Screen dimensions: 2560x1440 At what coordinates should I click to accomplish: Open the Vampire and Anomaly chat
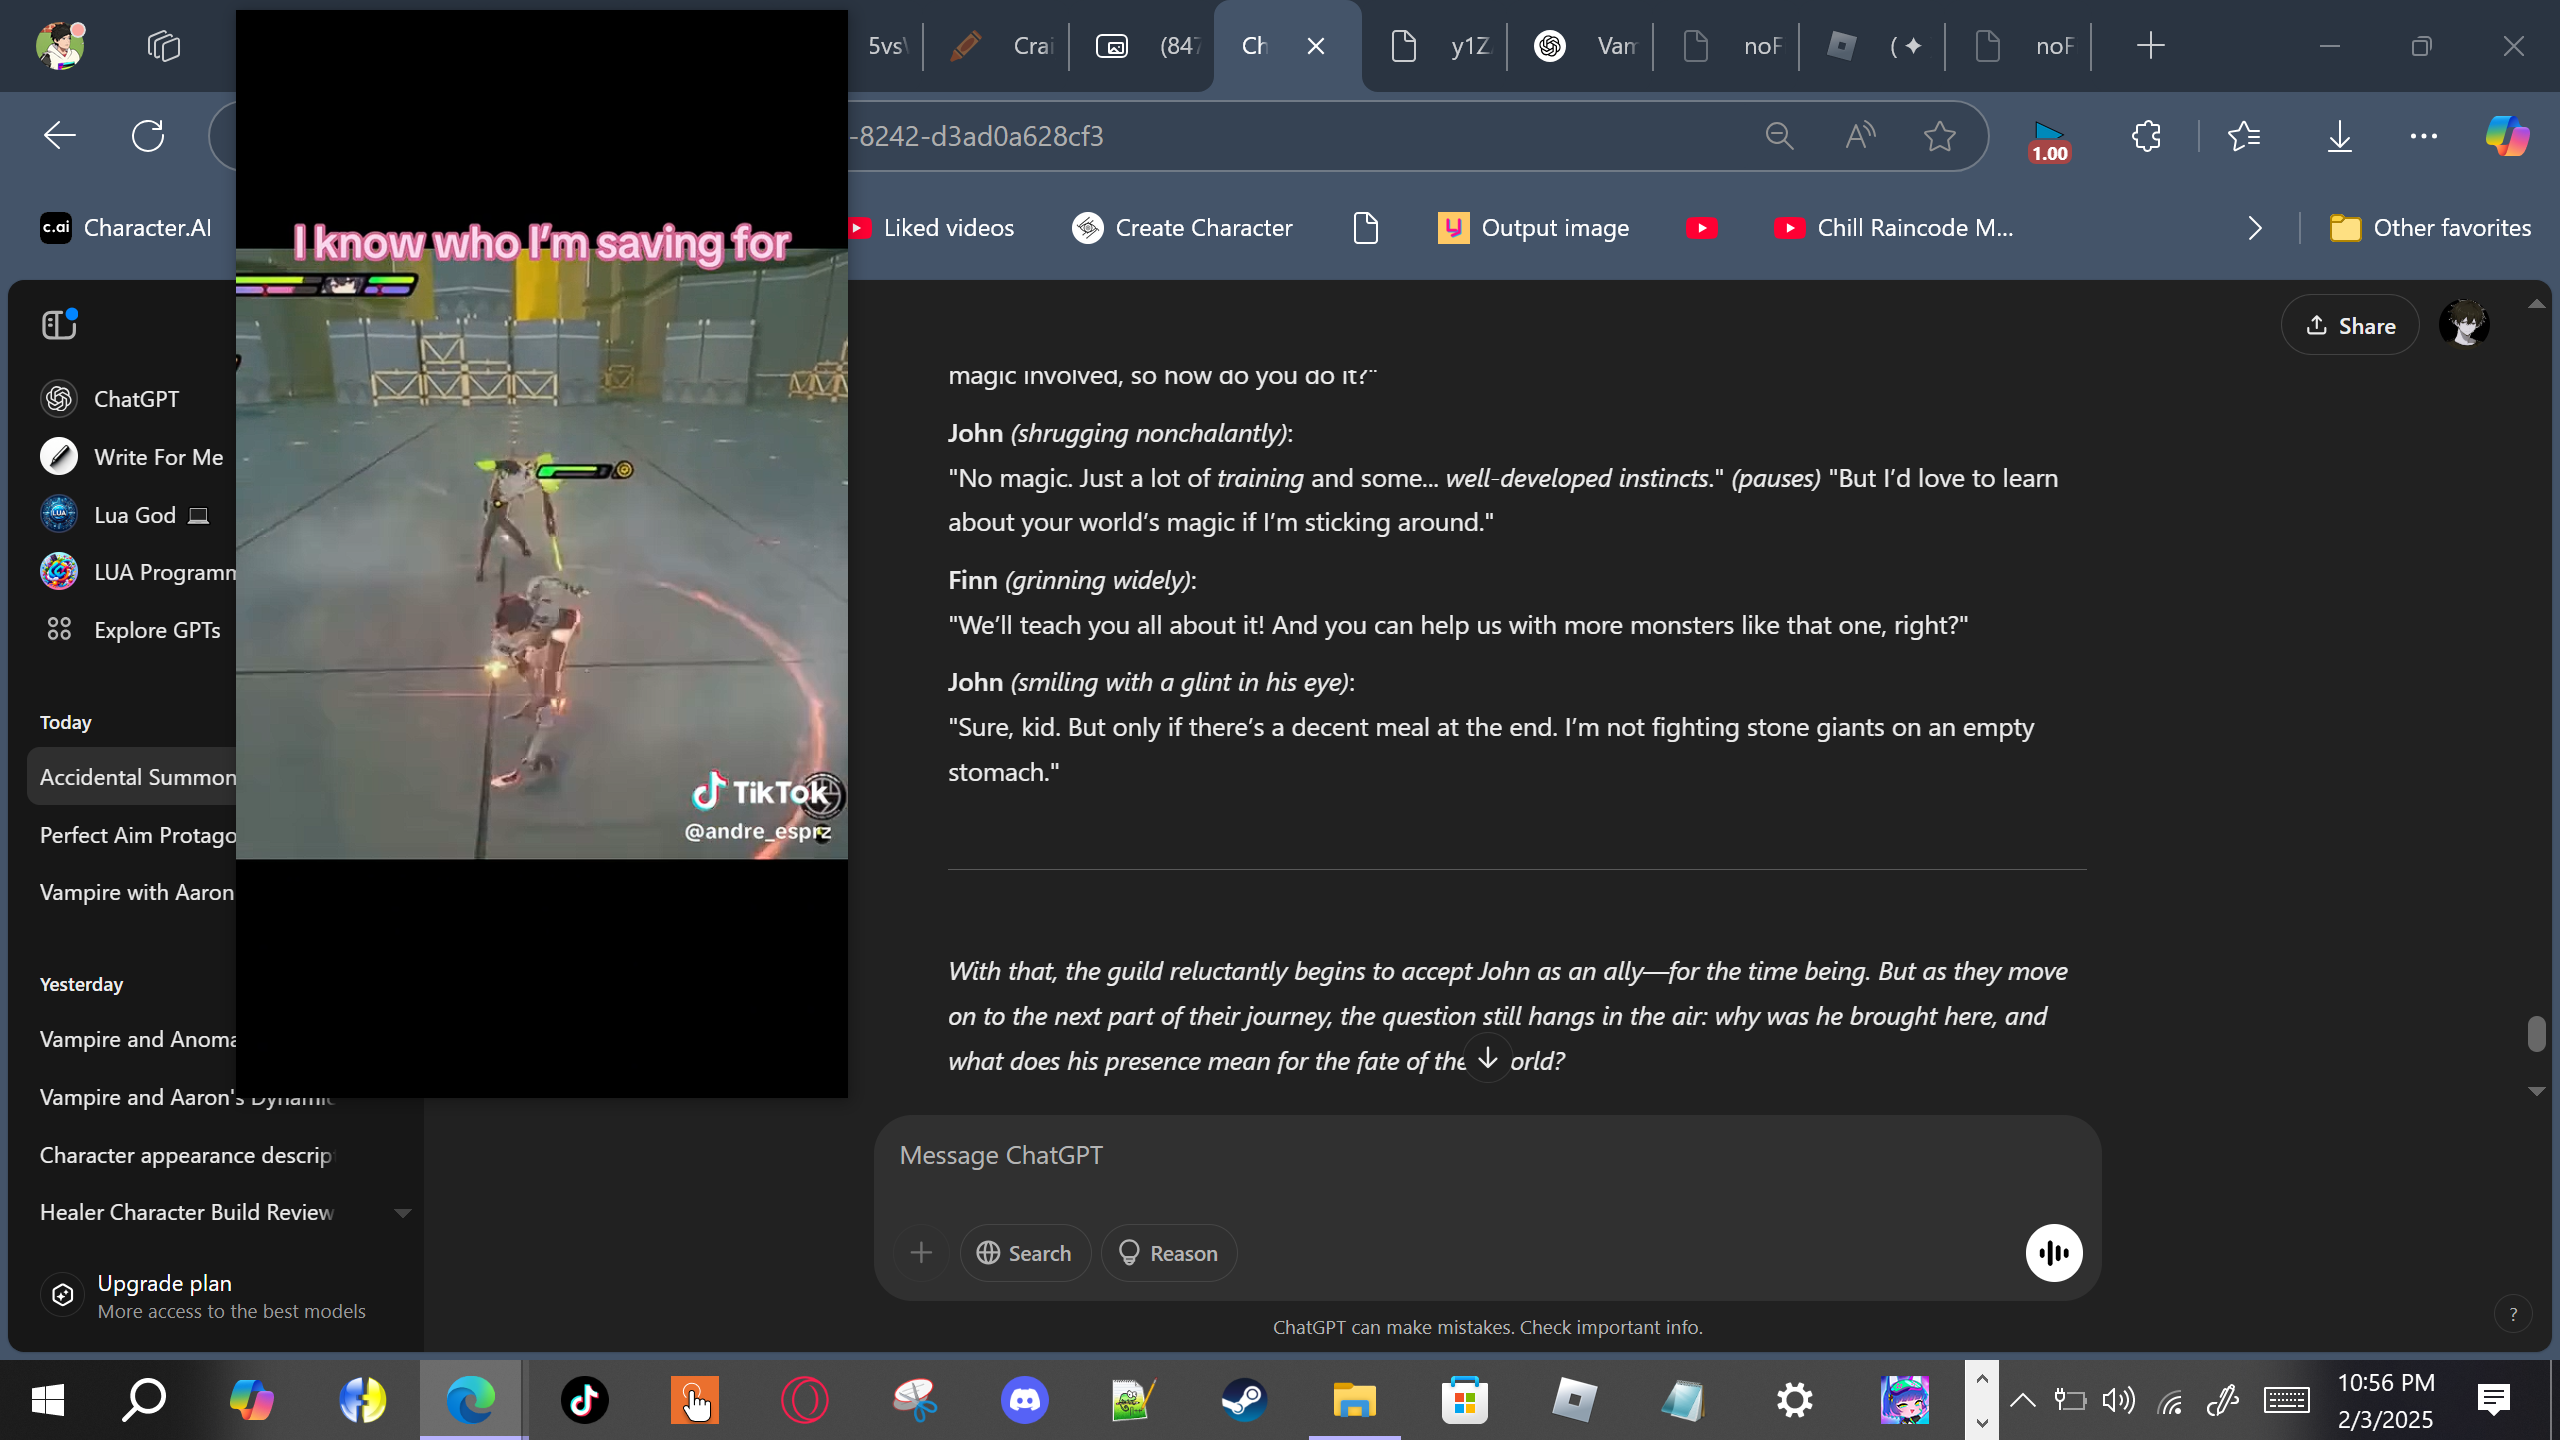point(137,1039)
